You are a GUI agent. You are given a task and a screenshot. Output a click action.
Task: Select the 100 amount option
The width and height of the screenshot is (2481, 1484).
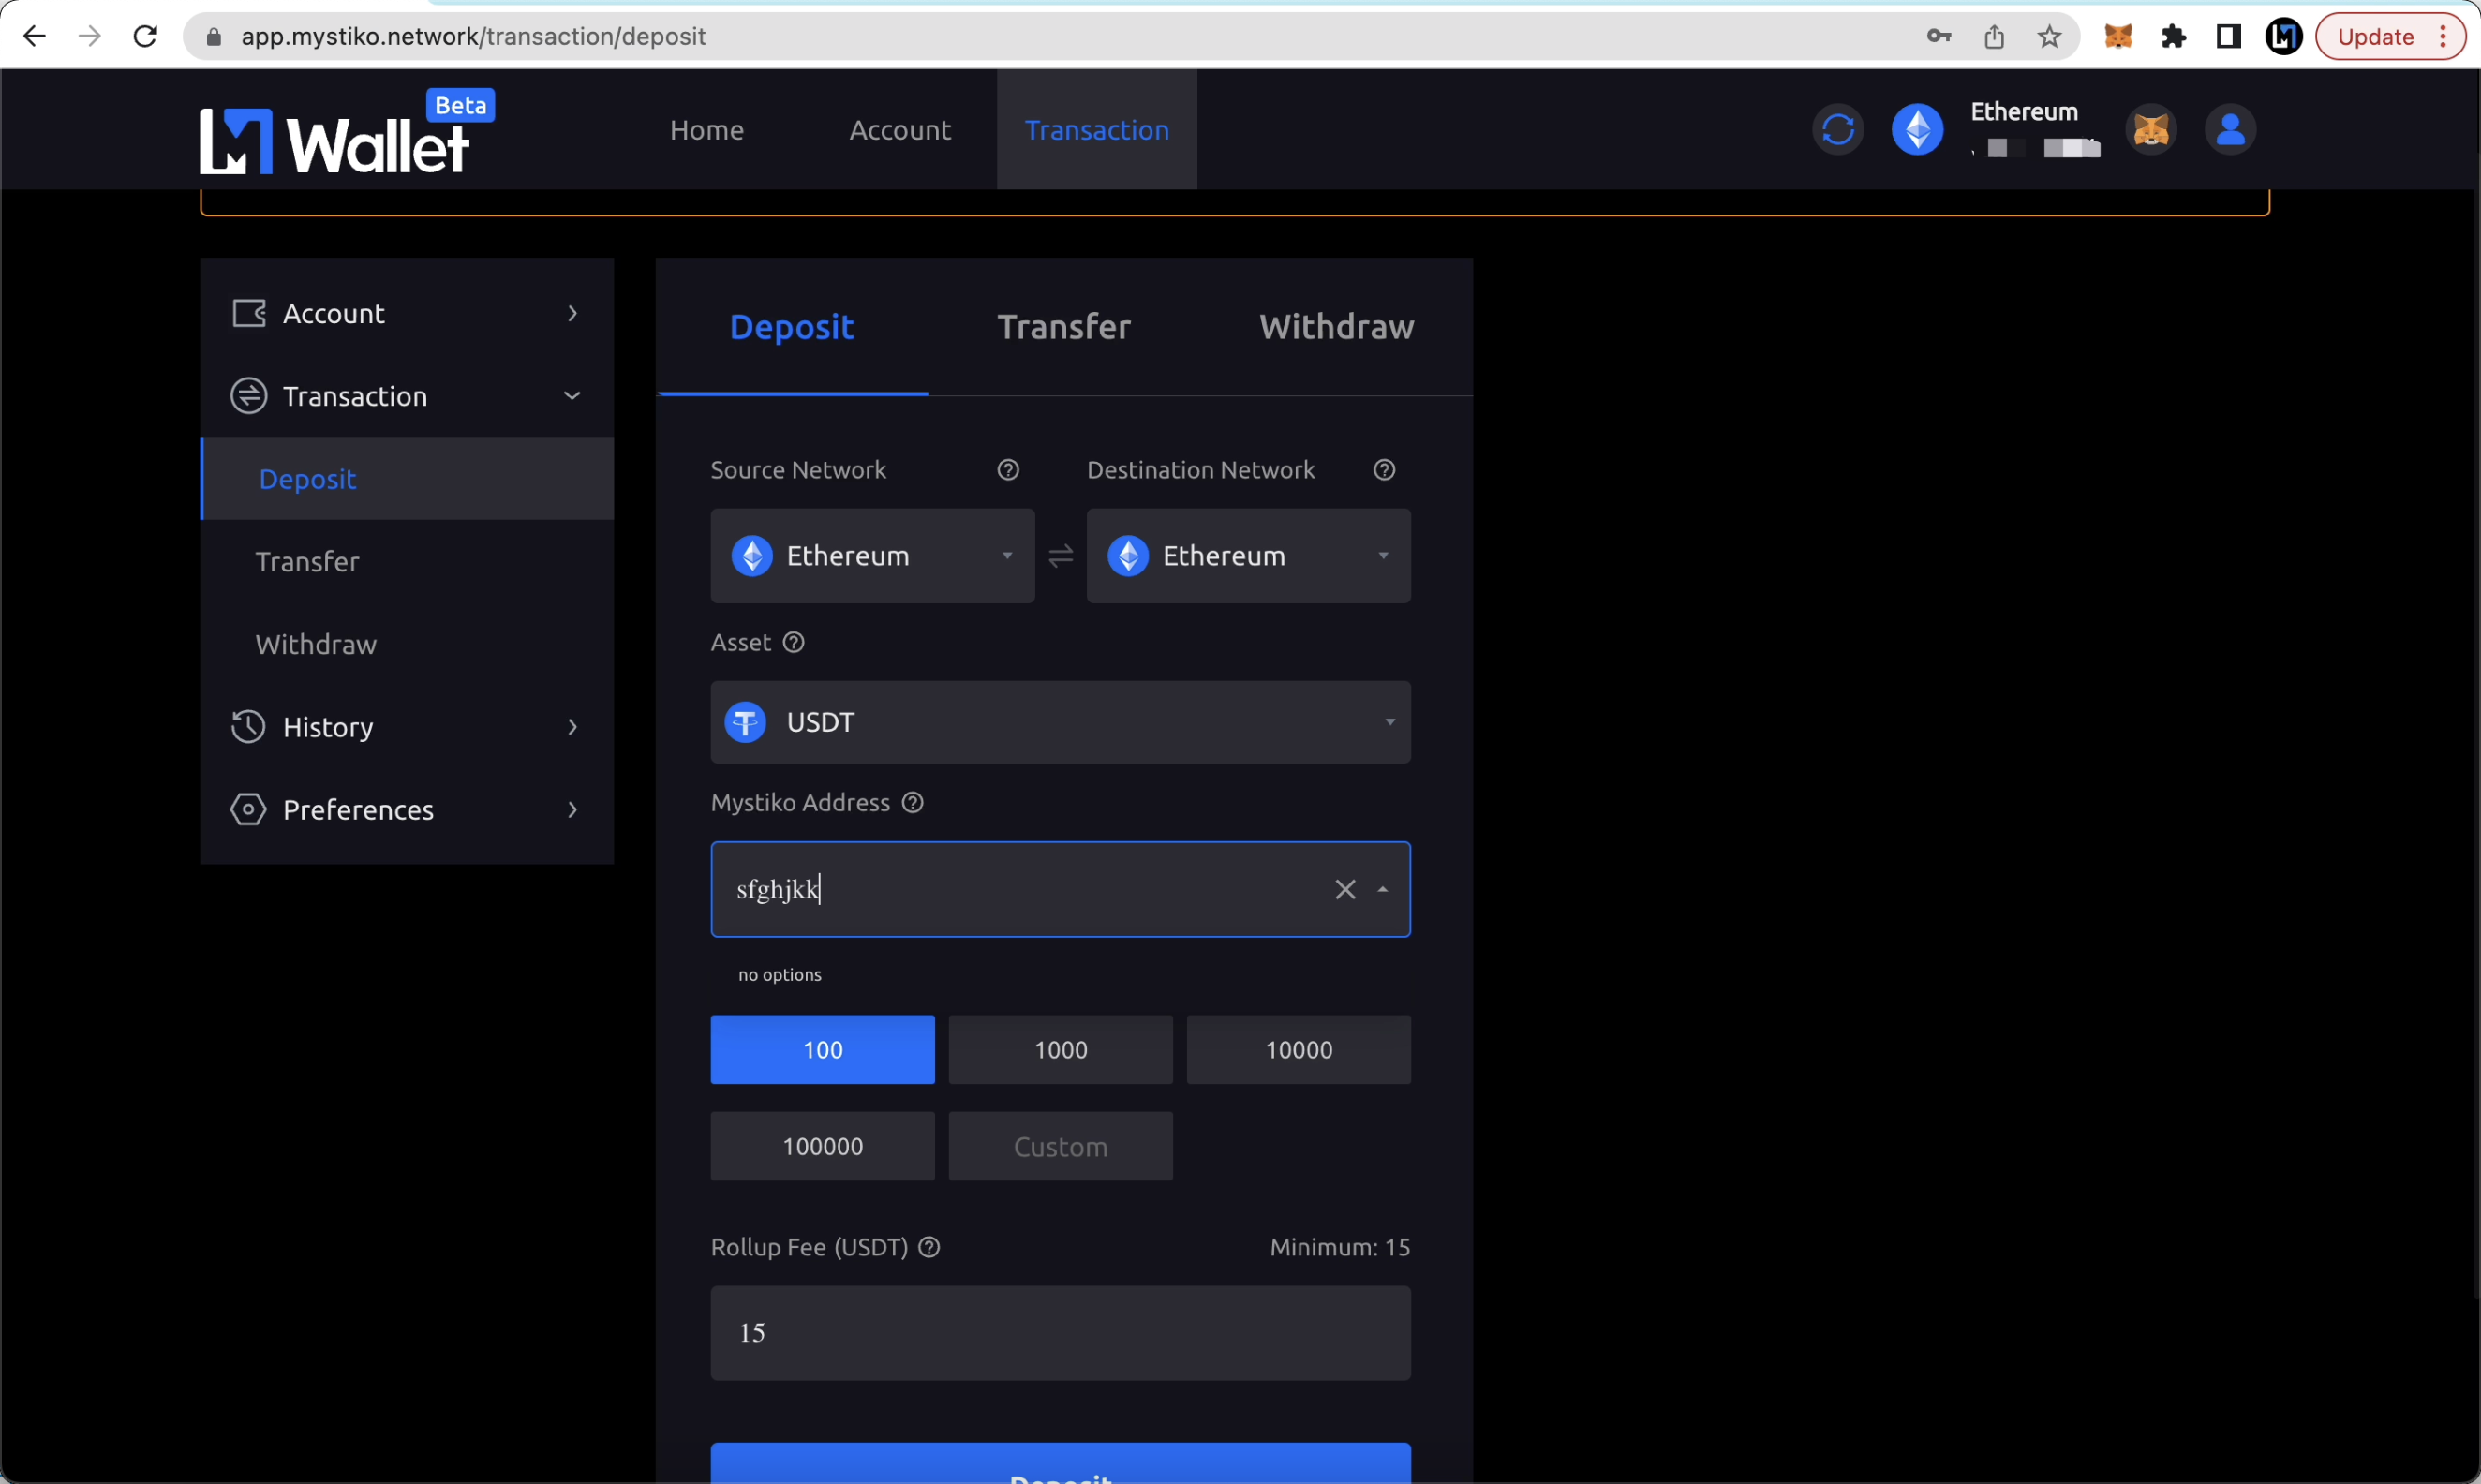pos(822,1050)
